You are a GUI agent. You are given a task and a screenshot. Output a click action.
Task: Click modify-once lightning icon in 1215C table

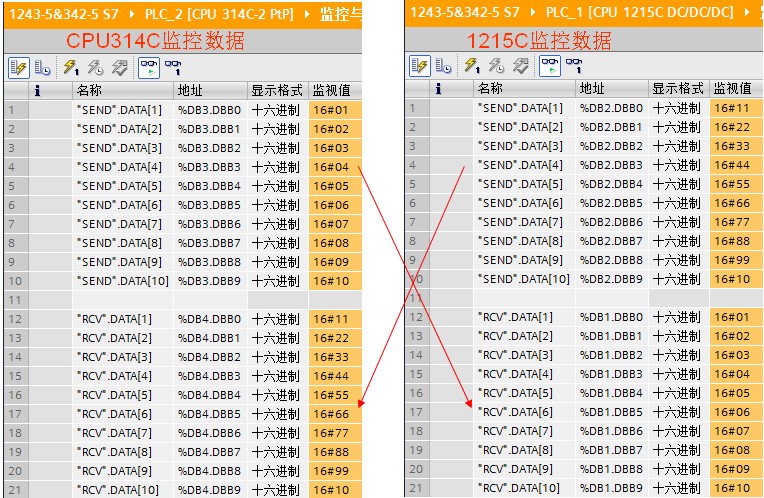[472, 66]
